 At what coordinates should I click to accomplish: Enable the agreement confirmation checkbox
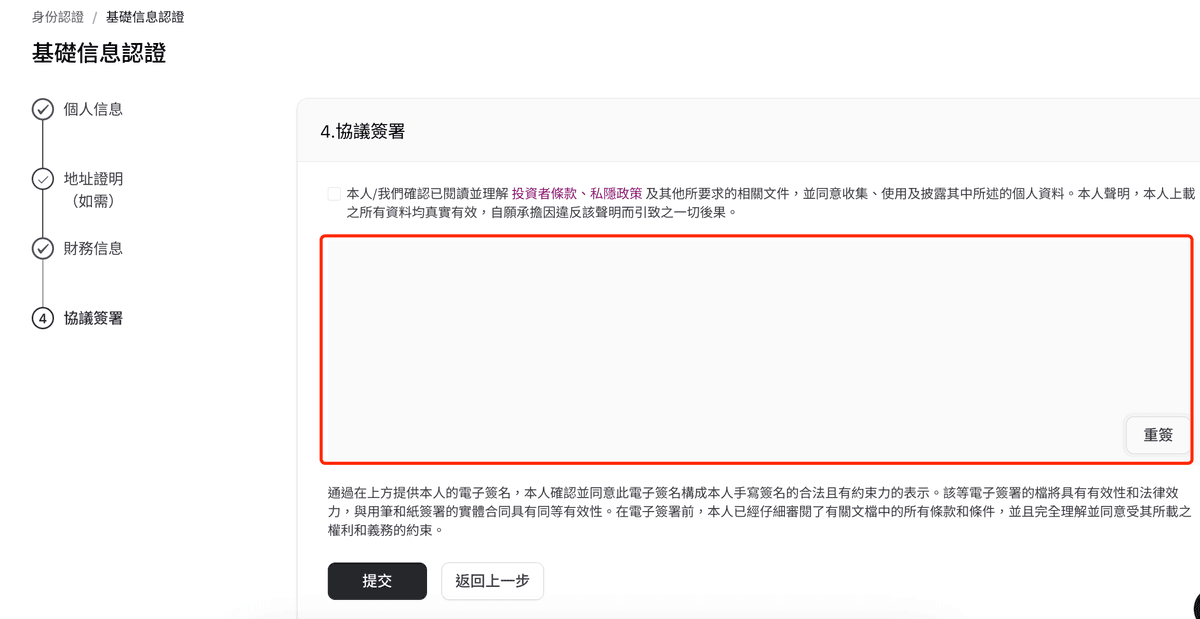[x=333, y=193]
